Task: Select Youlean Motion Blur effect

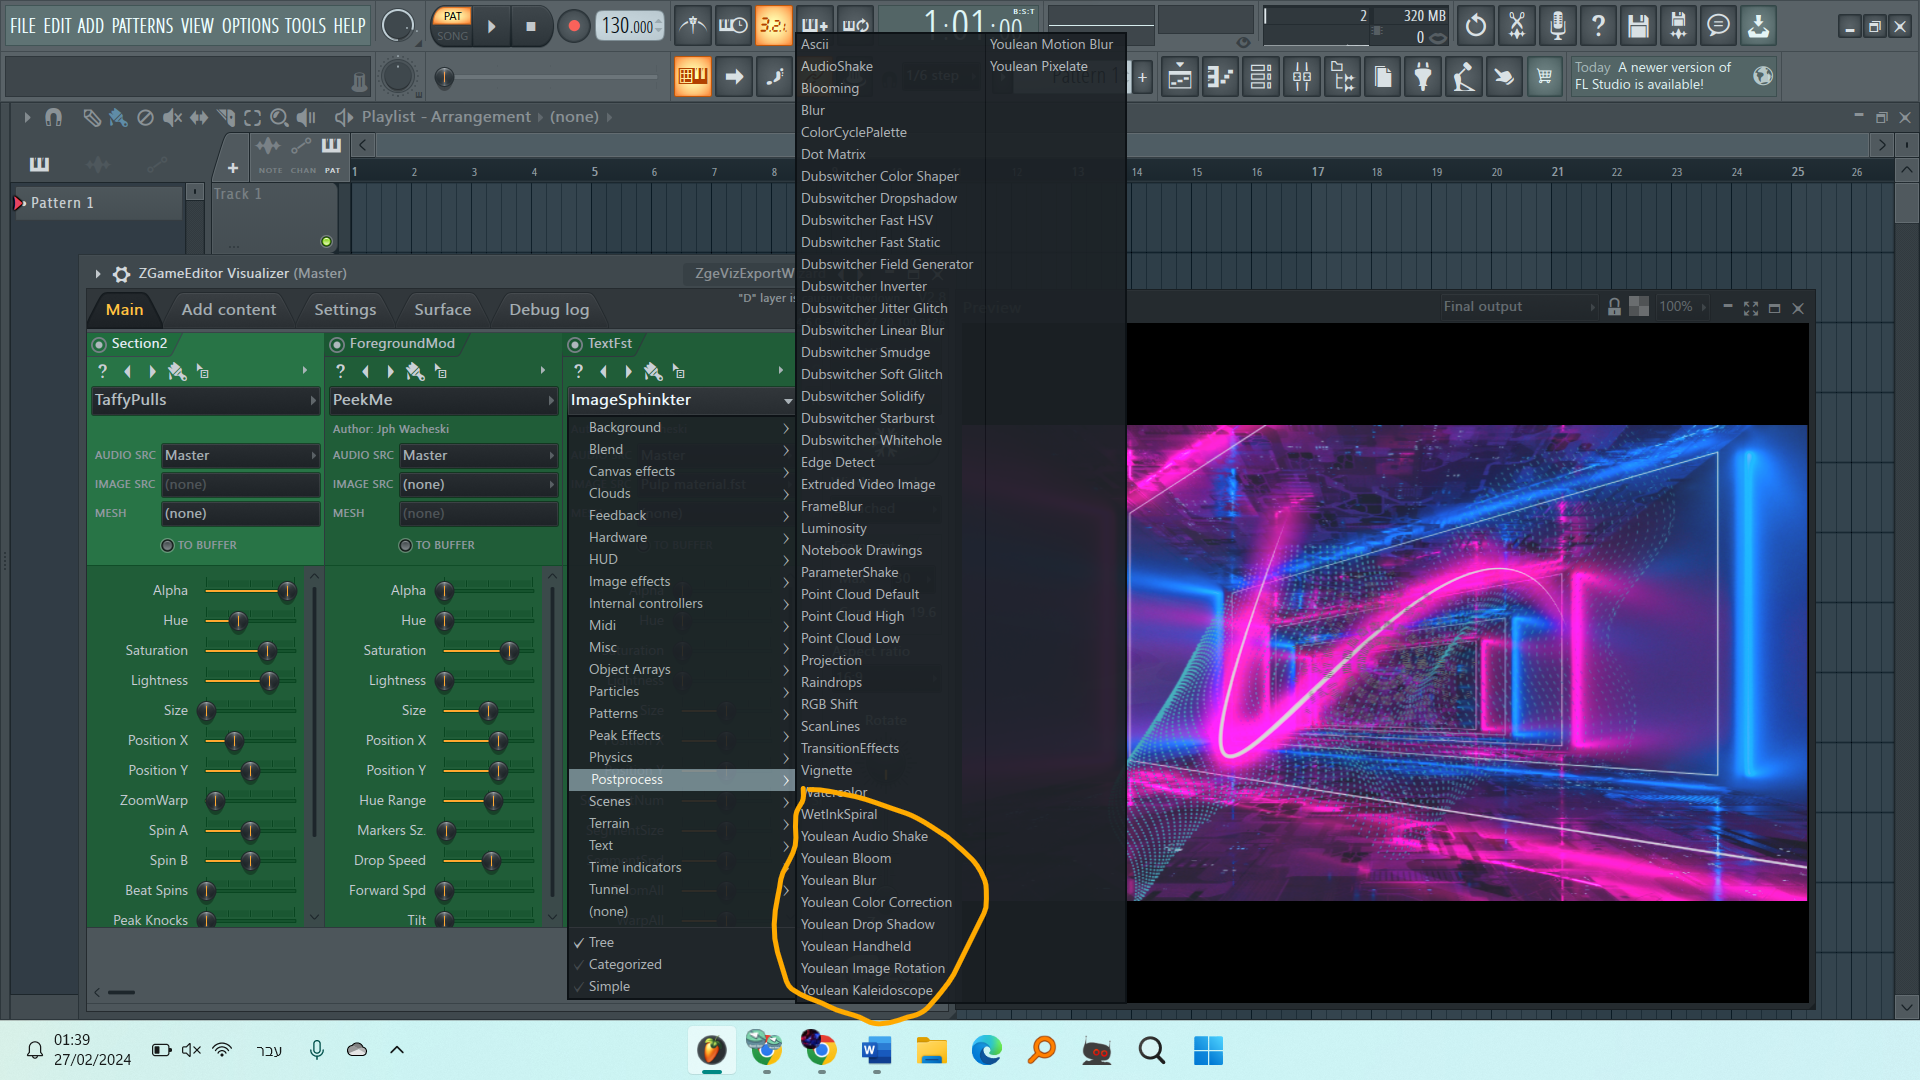Action: [1051, 45]
